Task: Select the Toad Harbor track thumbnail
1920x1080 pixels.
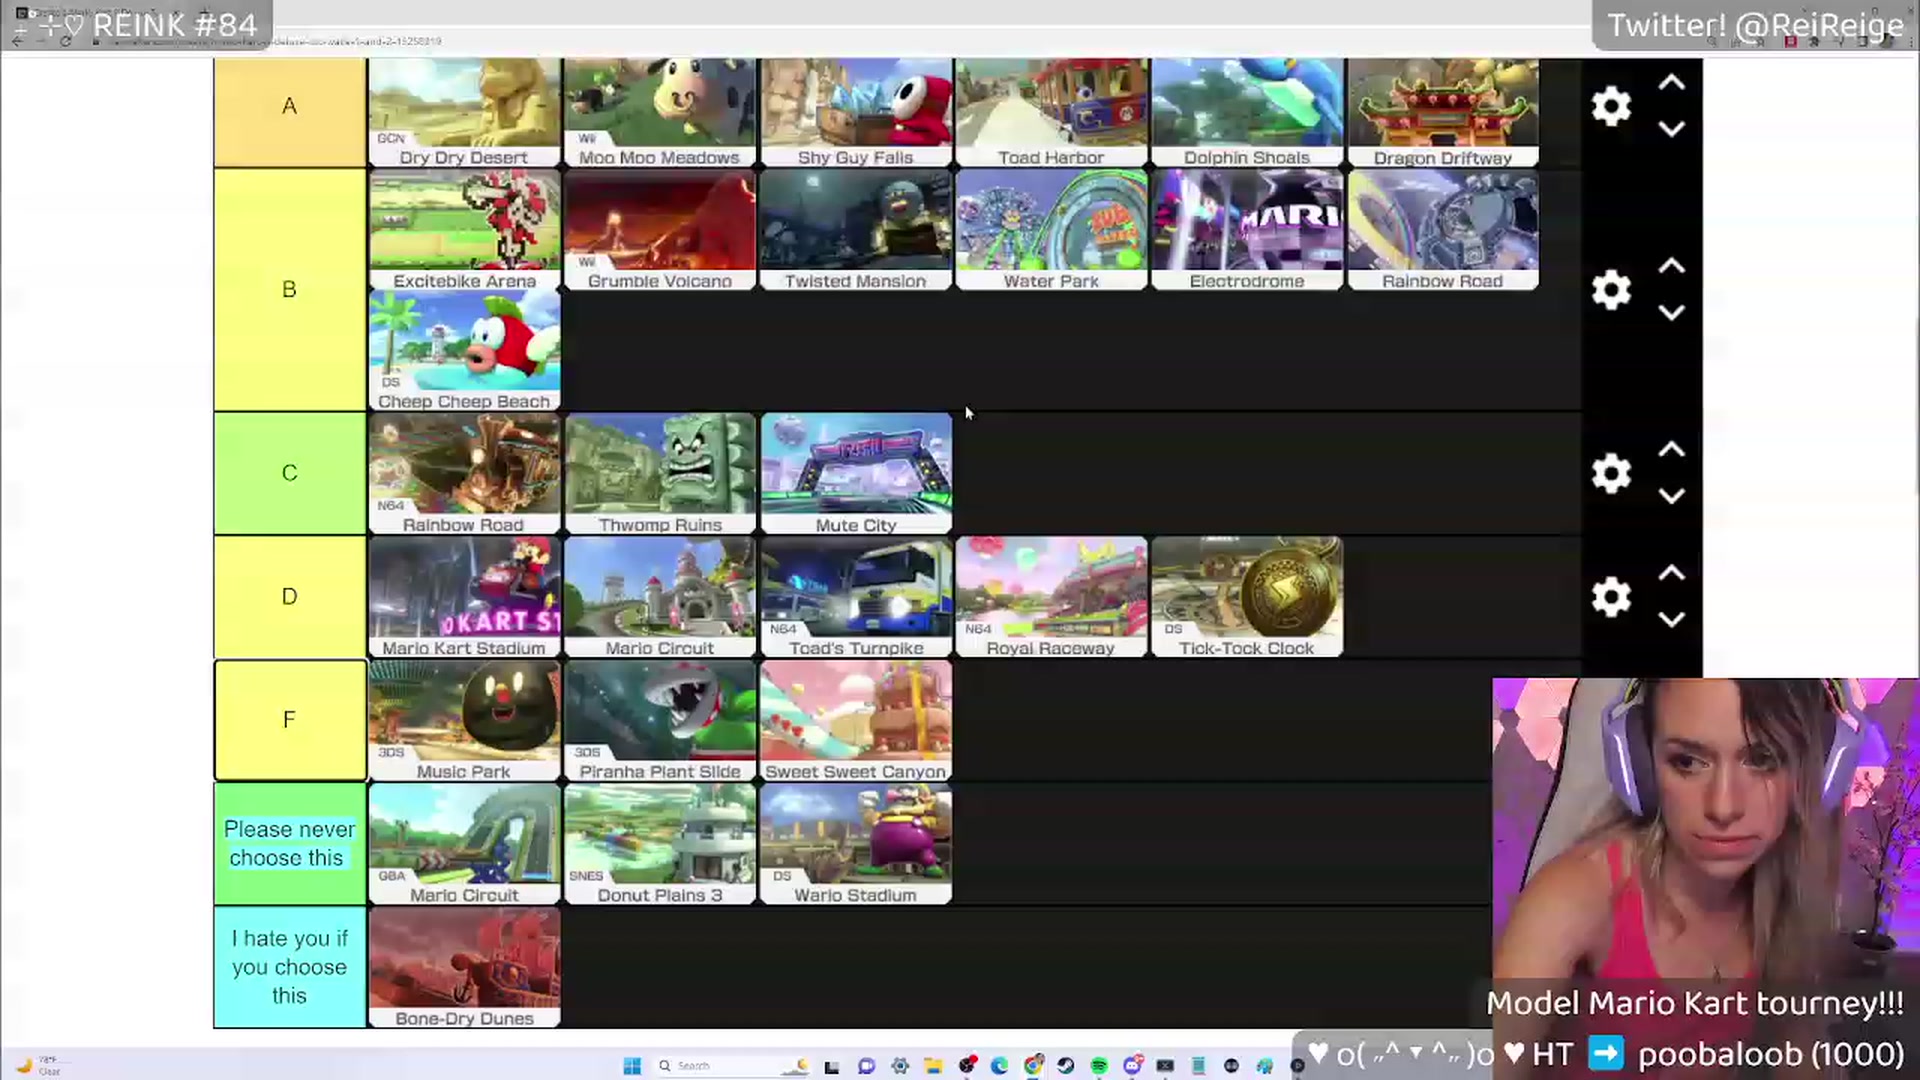Action: pos(1051,112)
